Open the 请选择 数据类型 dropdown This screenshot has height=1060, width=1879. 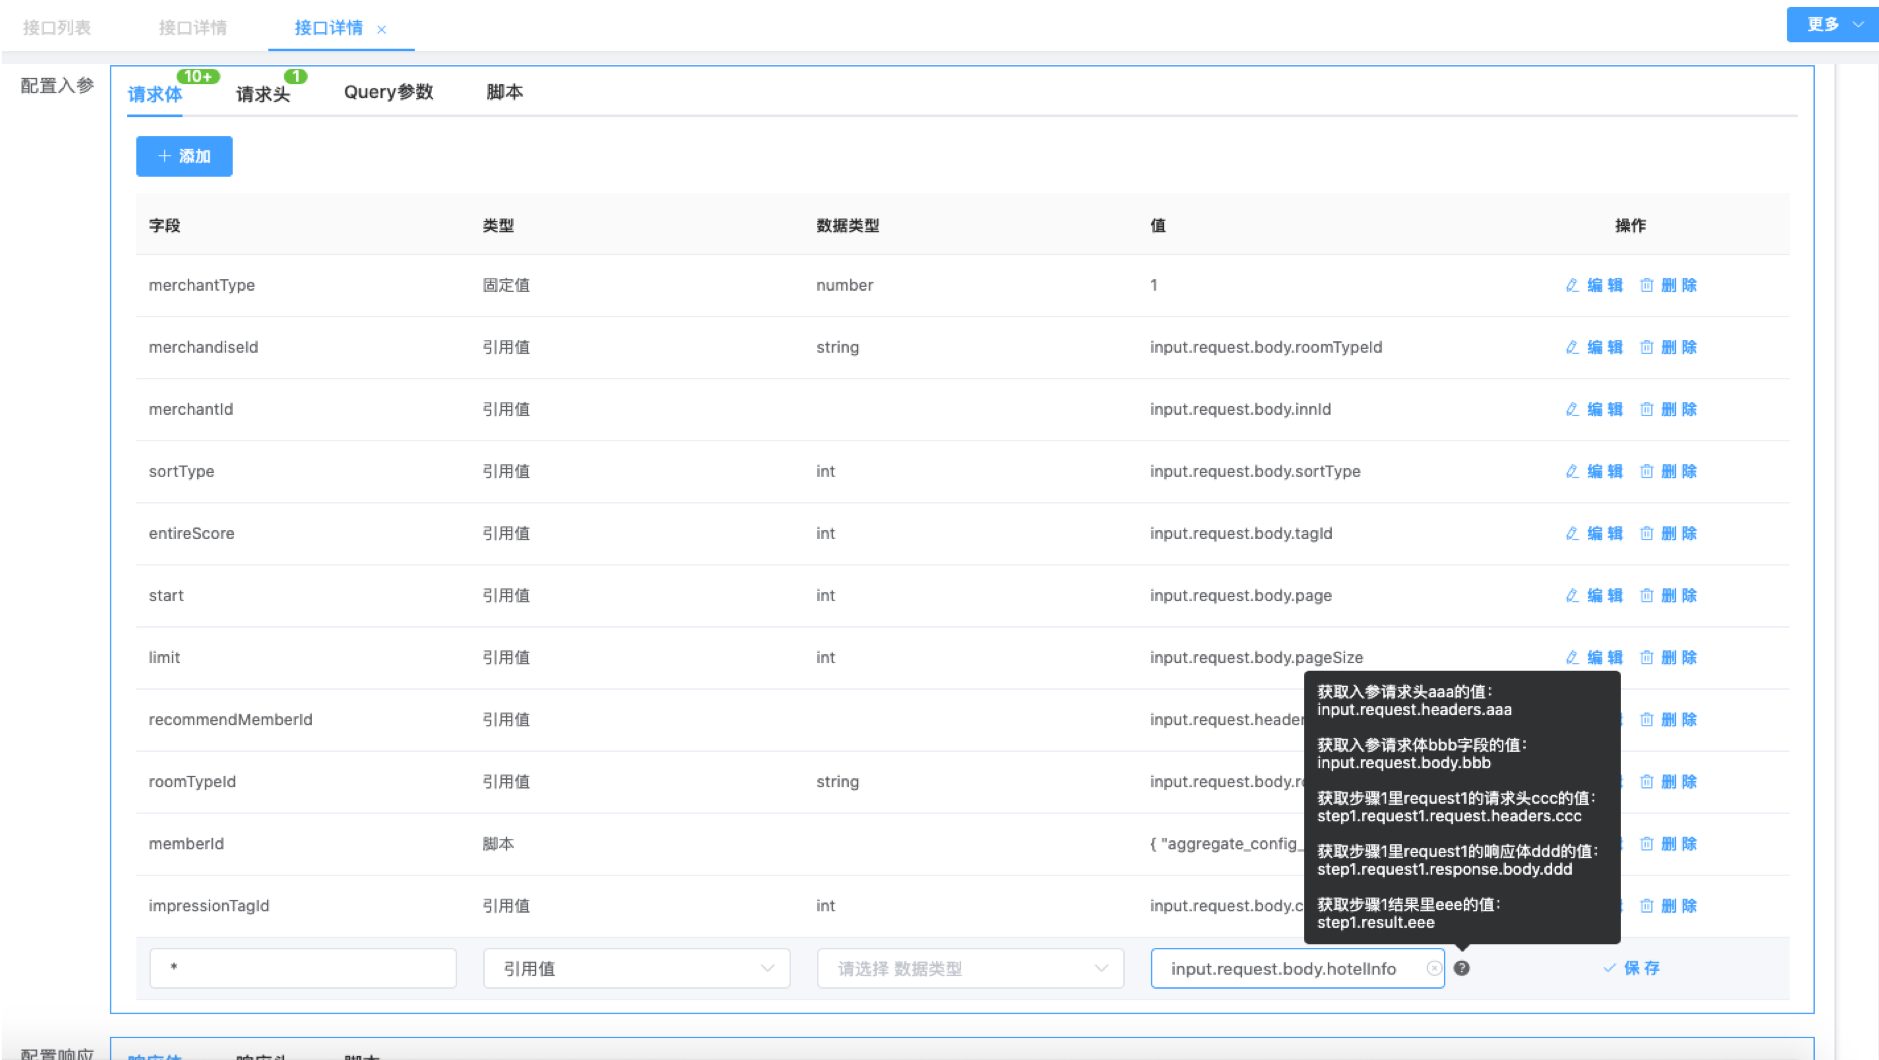point(970,968)
